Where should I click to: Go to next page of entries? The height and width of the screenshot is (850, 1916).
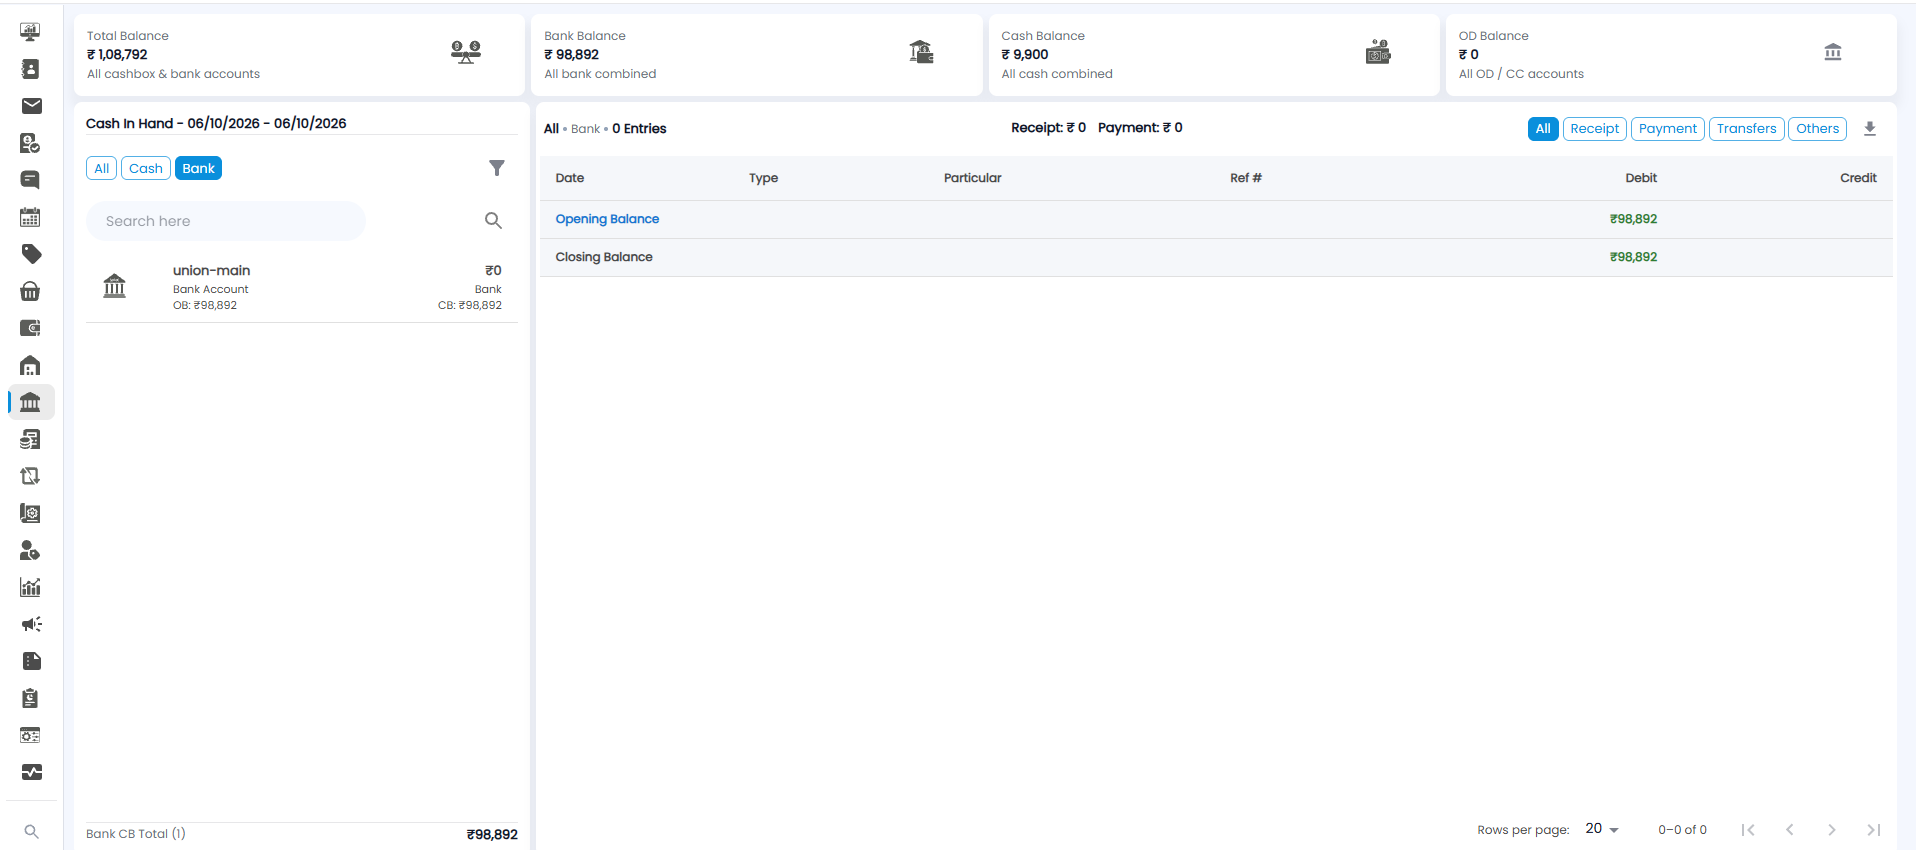point(1832,830)
